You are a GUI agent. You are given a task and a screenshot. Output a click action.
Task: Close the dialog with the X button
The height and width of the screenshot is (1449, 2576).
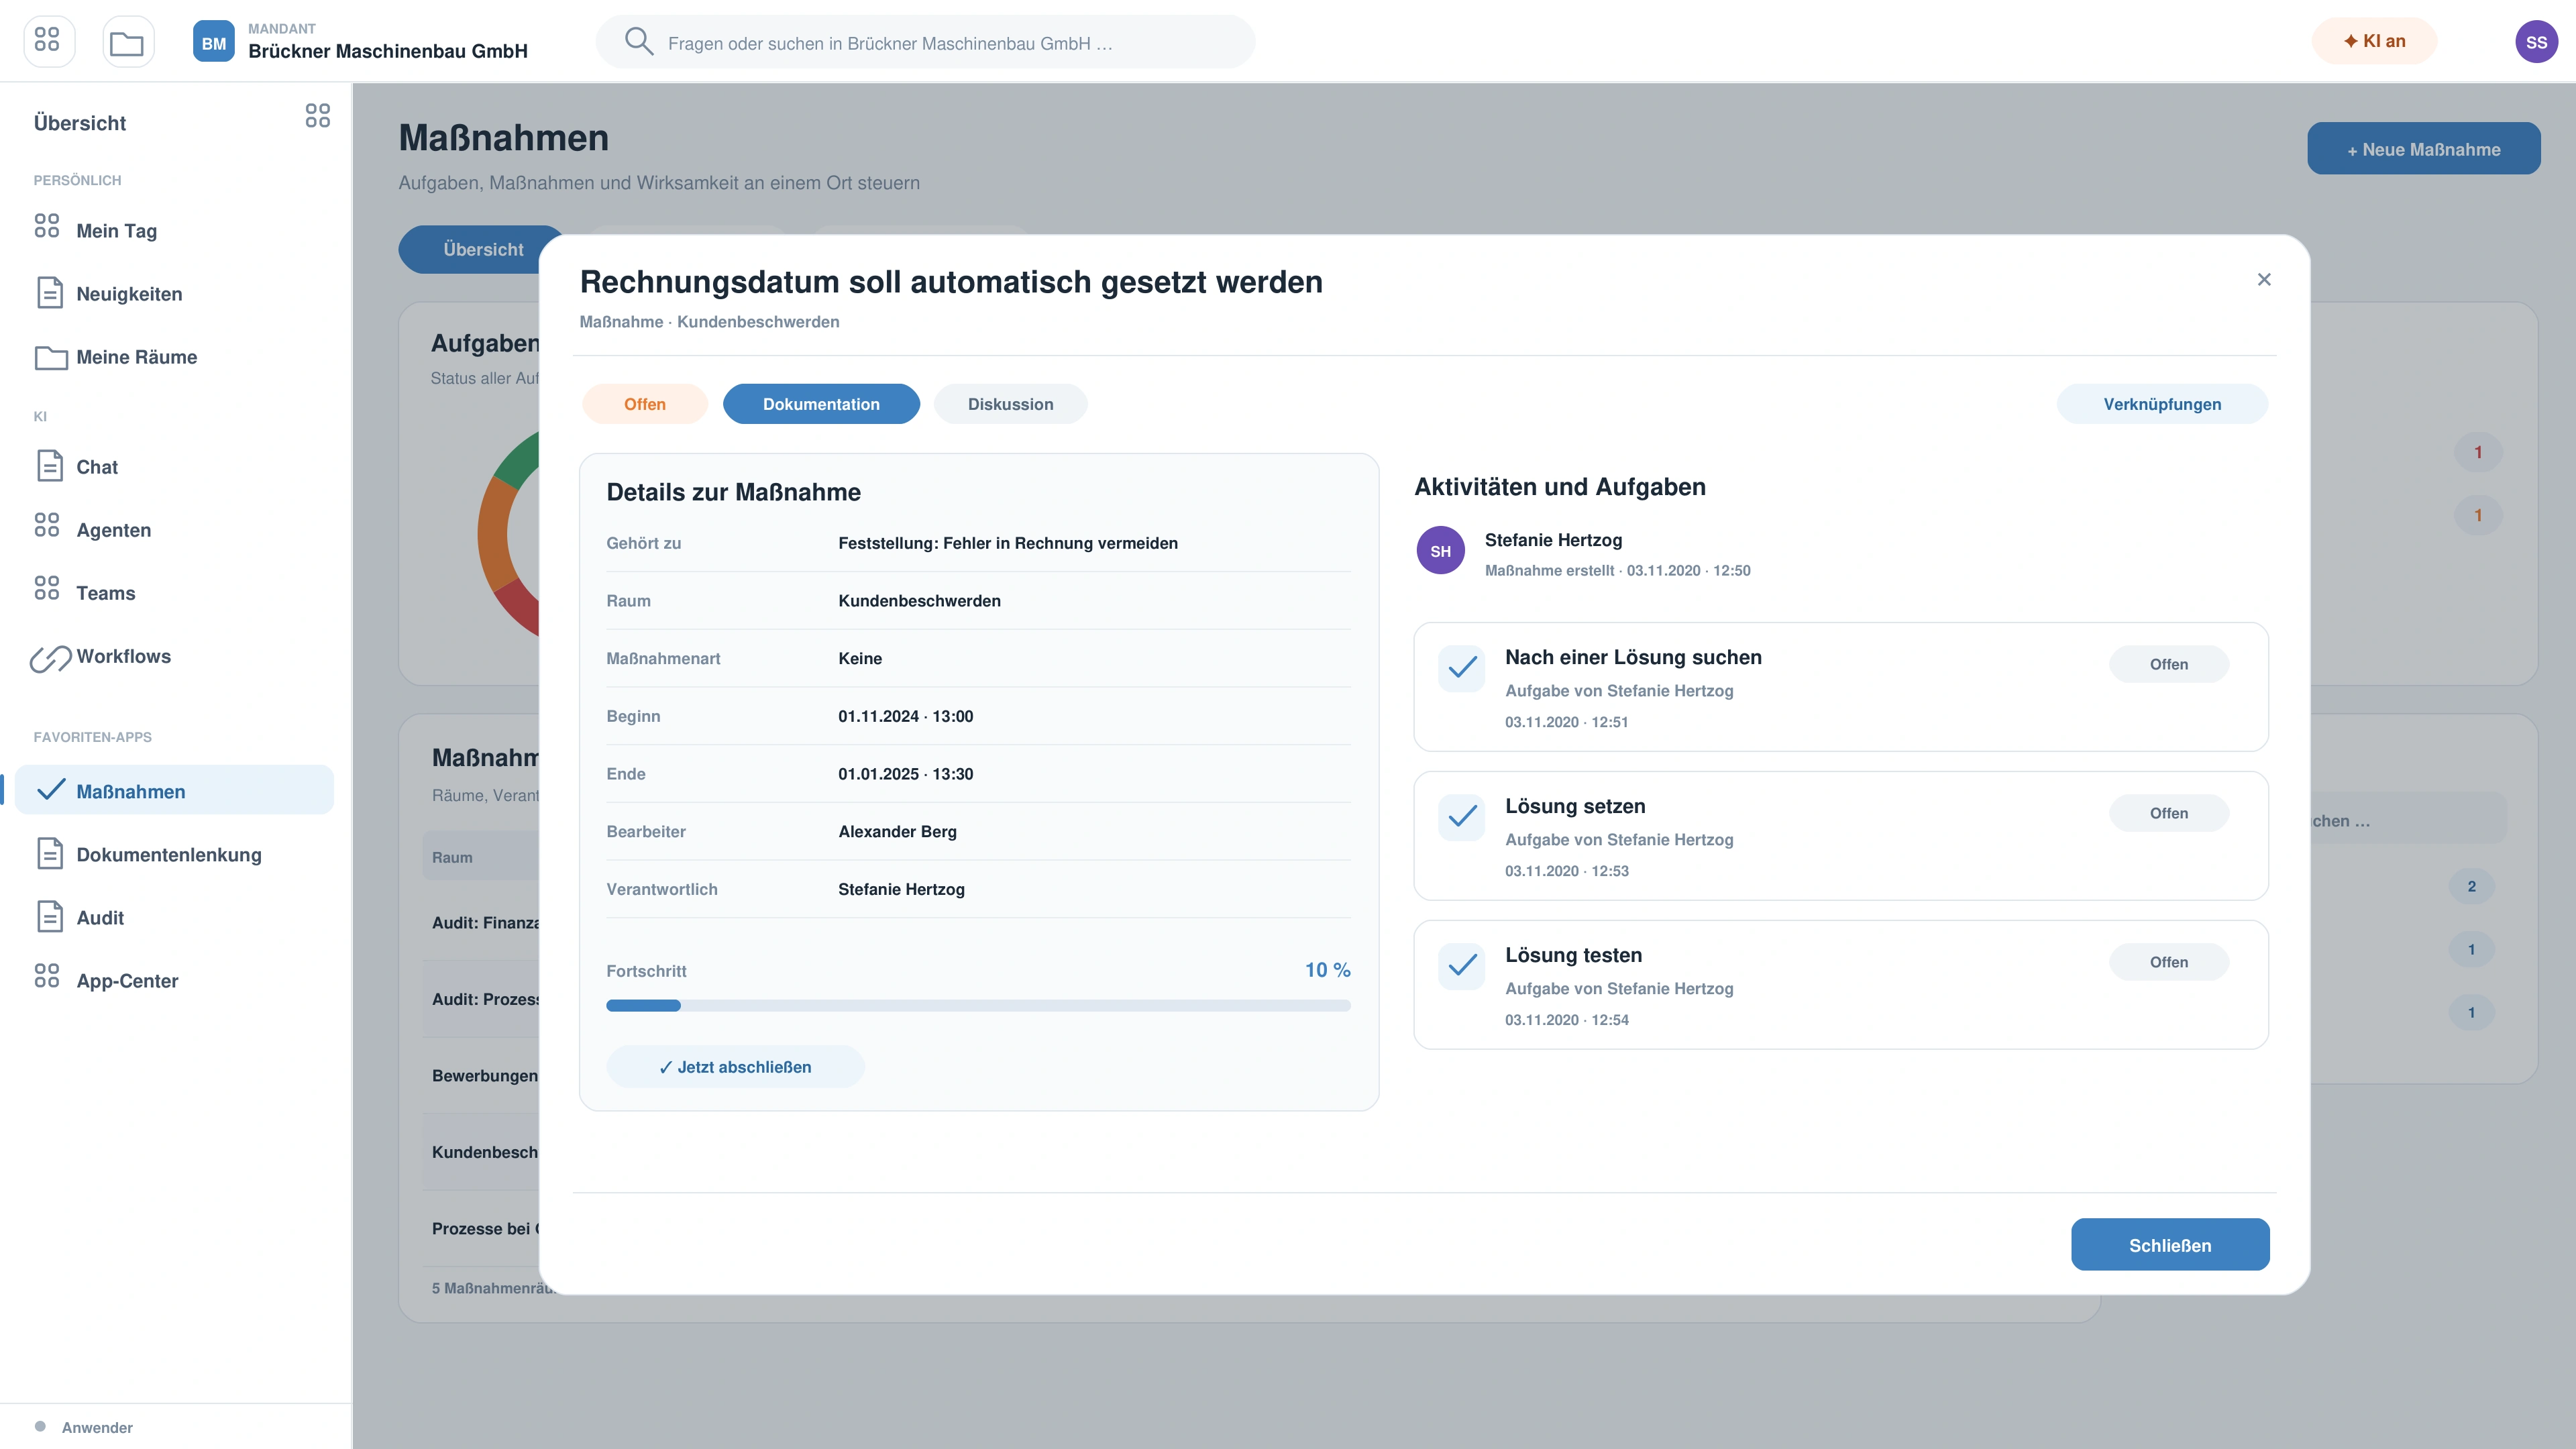pos(2264,279)
